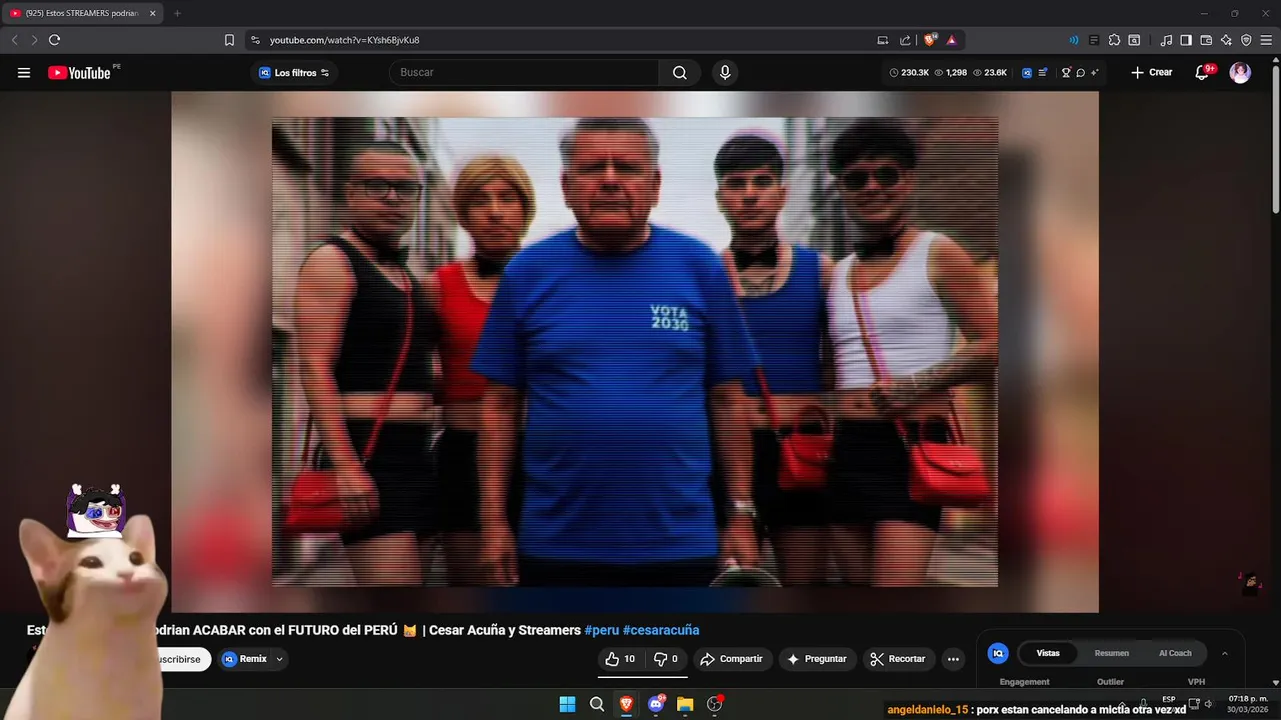Open the media control music note icon

click(x=1166, y=40)
